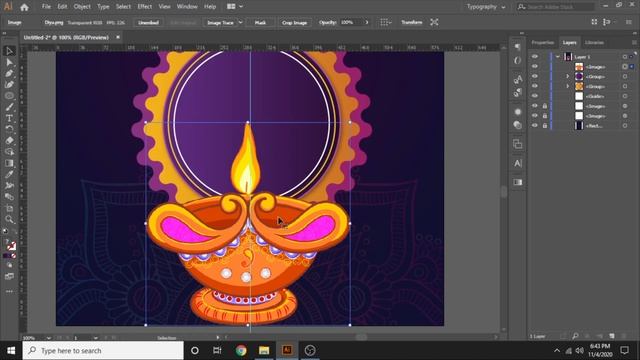Click Fill and Stroke color swatch
Image resolution: width=640 pixels, height=360 pixels.
coord(11,245)
